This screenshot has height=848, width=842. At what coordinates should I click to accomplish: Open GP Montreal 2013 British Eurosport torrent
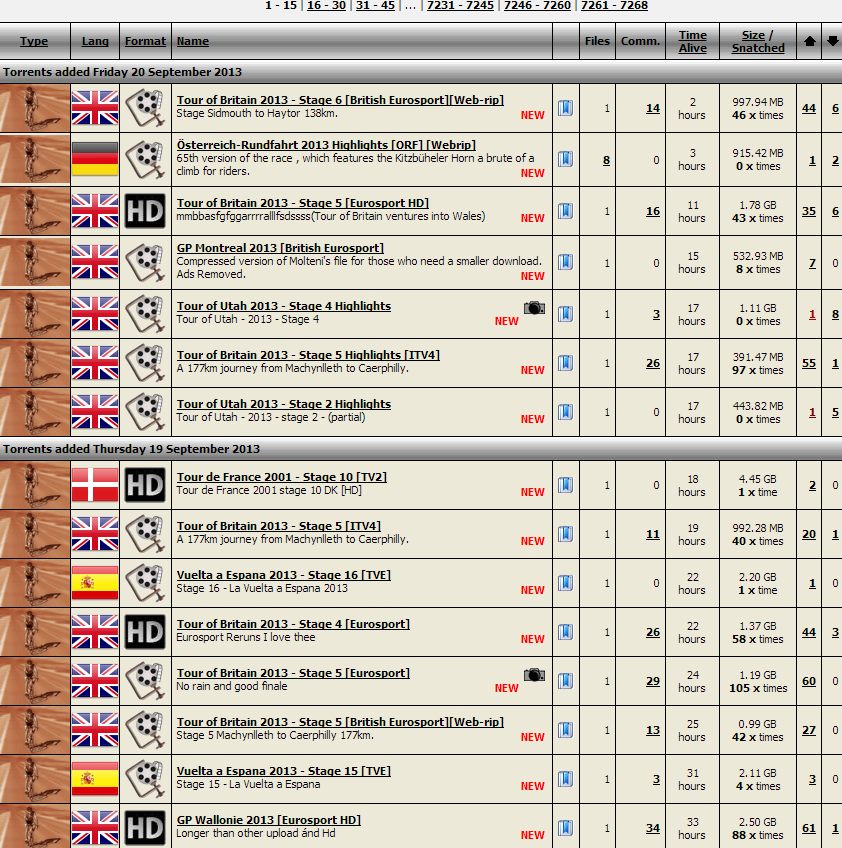280,248
